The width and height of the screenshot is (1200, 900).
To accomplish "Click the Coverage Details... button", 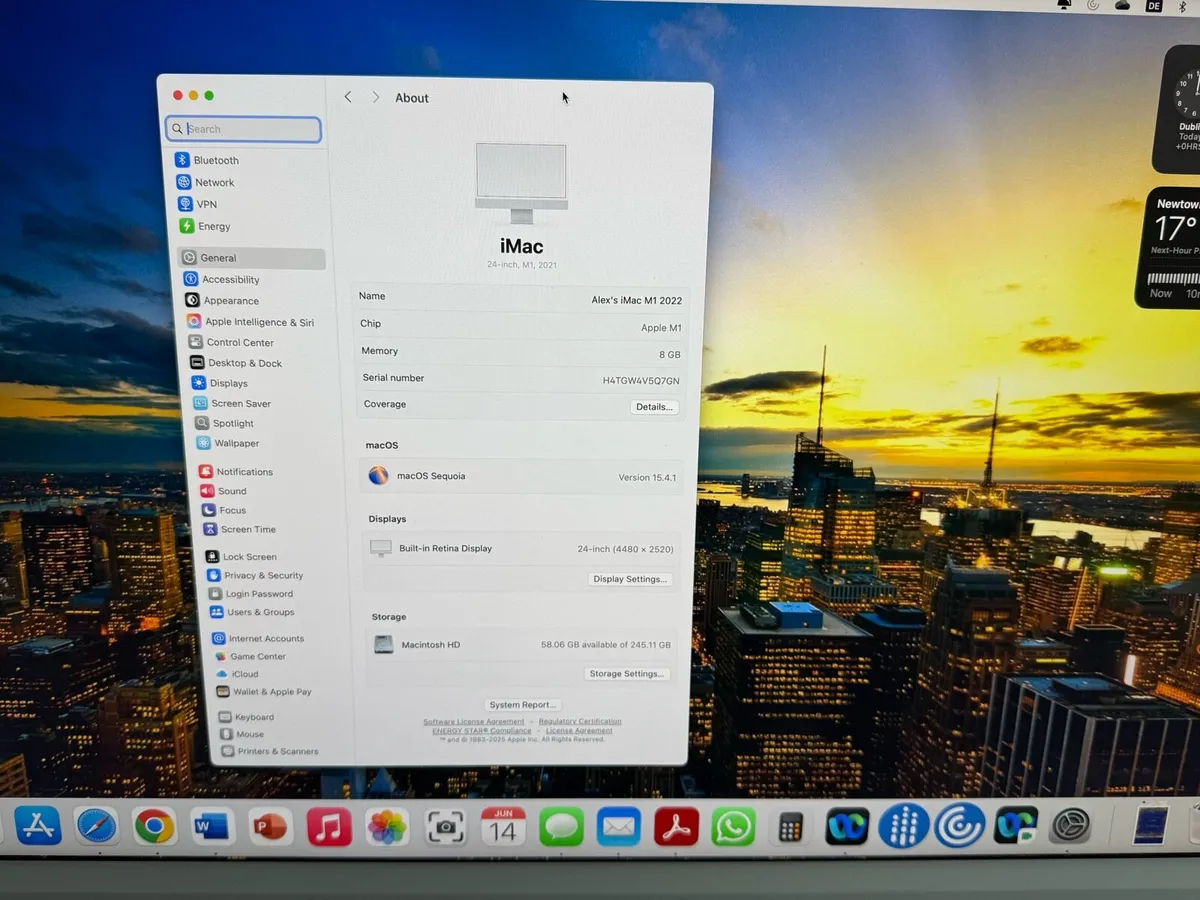I will (x=655, y=407).
